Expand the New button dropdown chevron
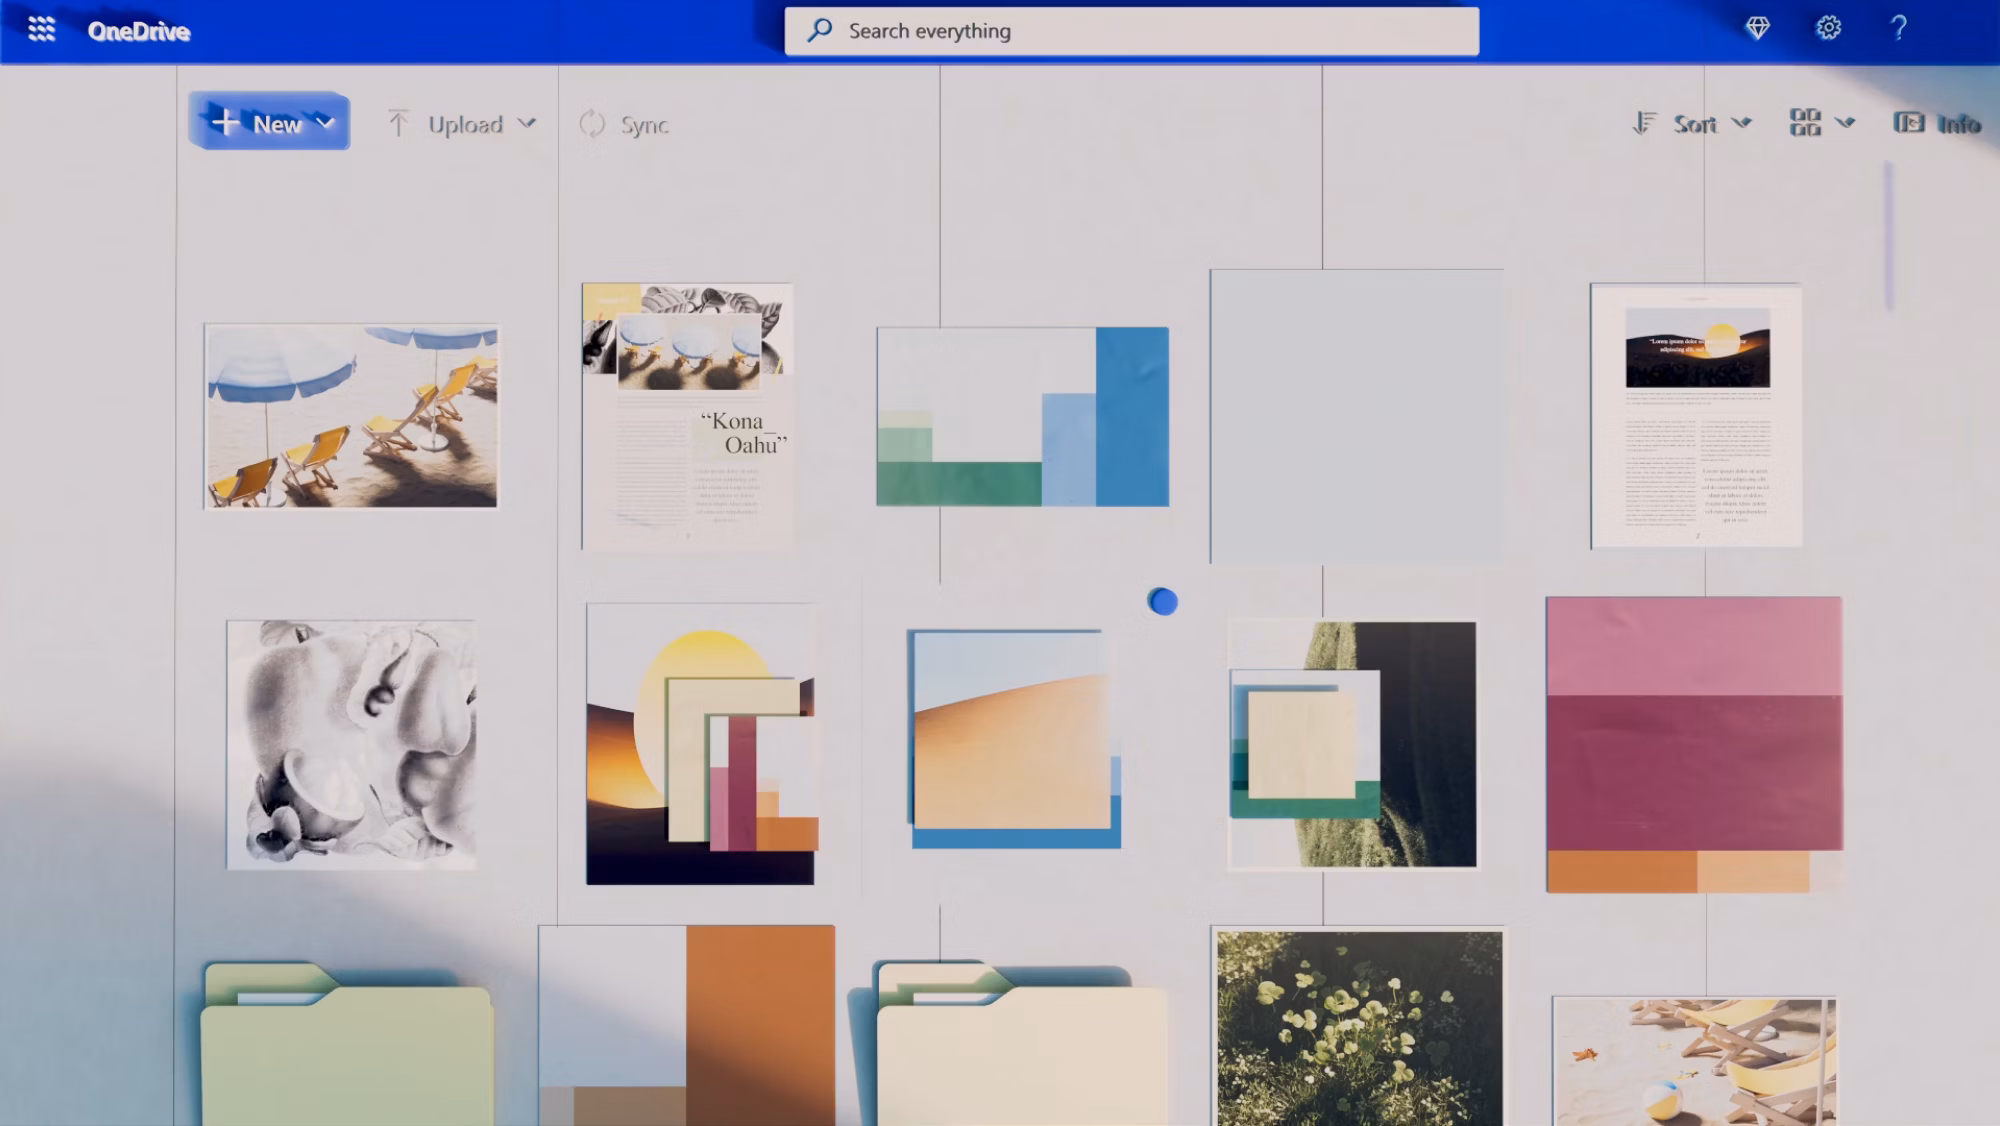 click(325, 123)
